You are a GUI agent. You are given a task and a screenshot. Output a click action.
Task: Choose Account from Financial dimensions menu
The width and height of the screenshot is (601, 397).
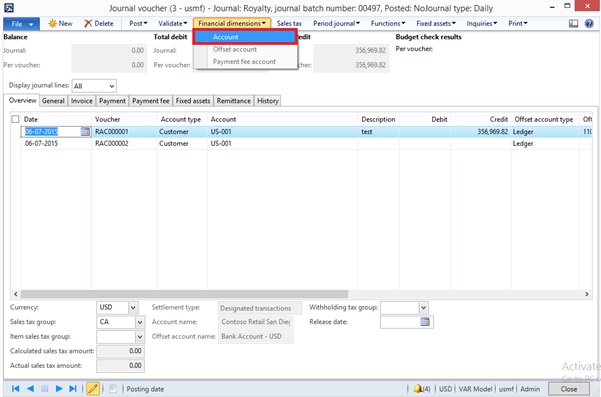pos(245,37)
